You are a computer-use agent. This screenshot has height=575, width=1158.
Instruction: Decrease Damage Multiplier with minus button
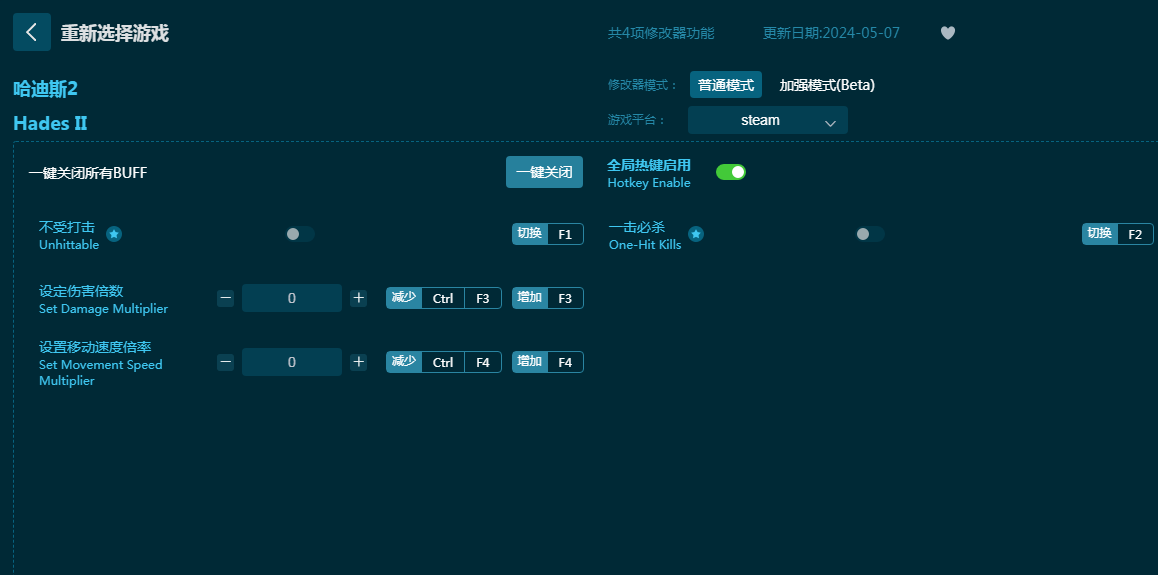tap(226, 298)
